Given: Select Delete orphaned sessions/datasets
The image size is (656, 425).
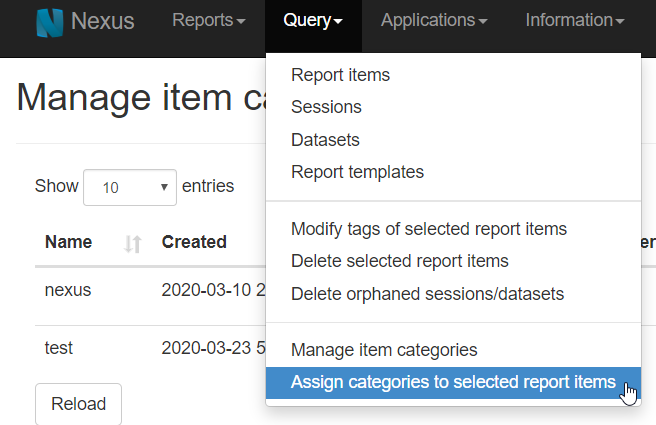Looking at the screenshot, I should [x=453, y=294].
